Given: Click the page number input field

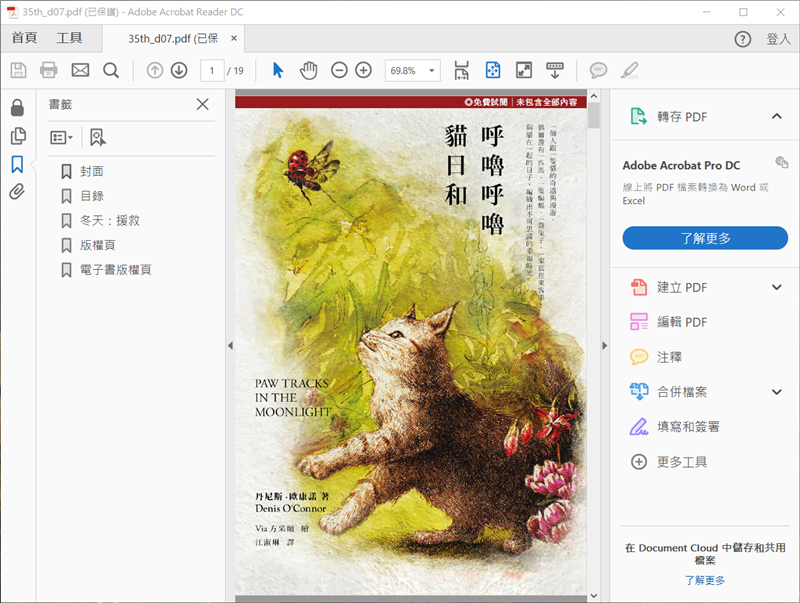Looking at the screenshot, I should point(211,70).
